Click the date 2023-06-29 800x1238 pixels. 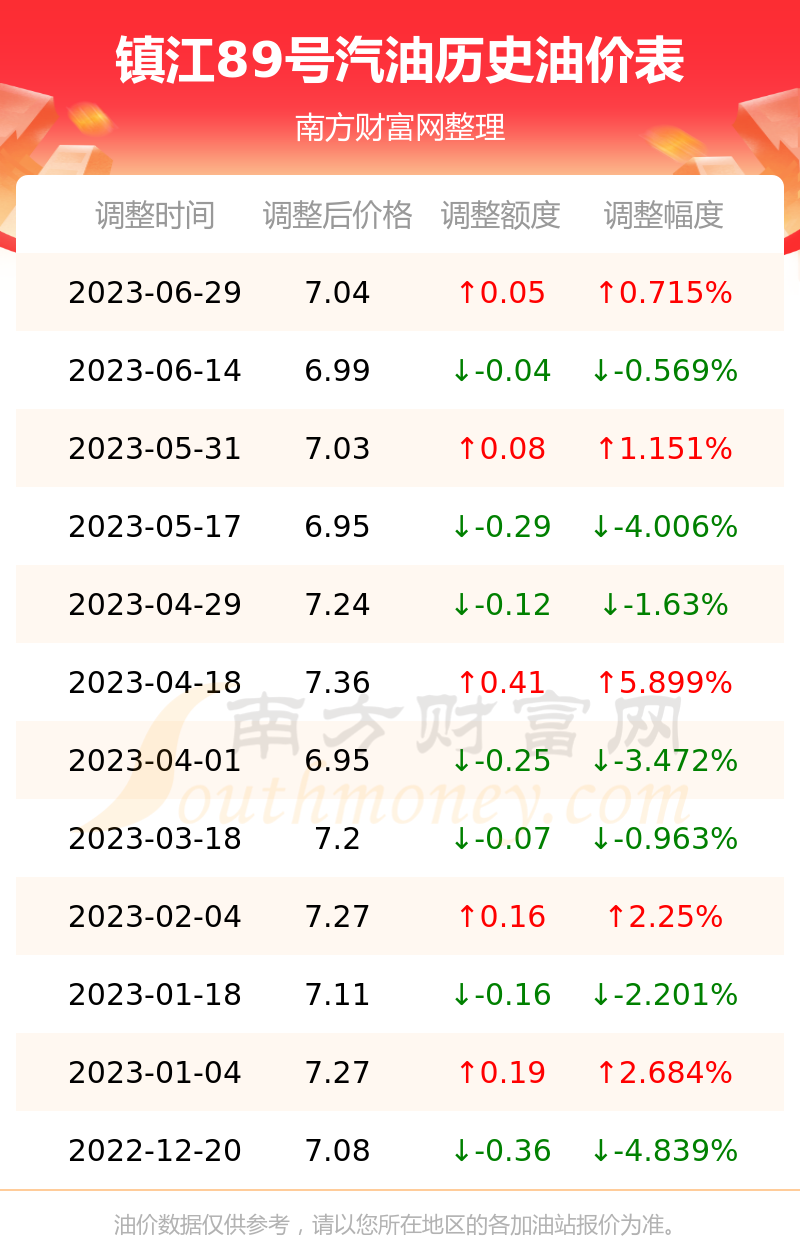click(x=155, y=293)
